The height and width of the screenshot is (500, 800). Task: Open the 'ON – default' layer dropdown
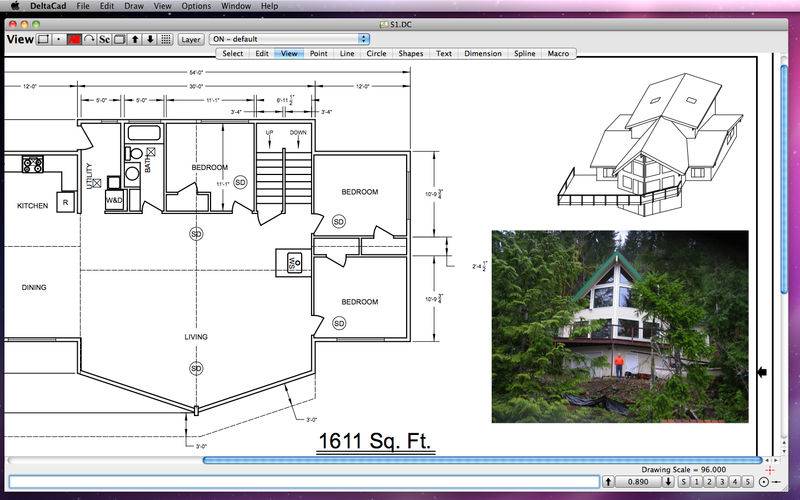(289, 39)
